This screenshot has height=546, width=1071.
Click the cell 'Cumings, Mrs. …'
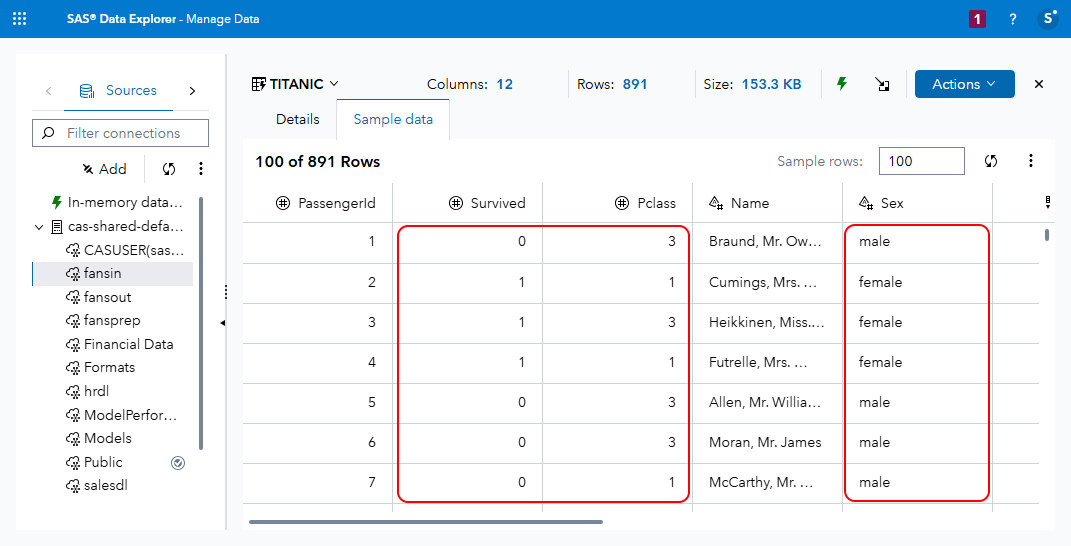(x=768, y=282)
